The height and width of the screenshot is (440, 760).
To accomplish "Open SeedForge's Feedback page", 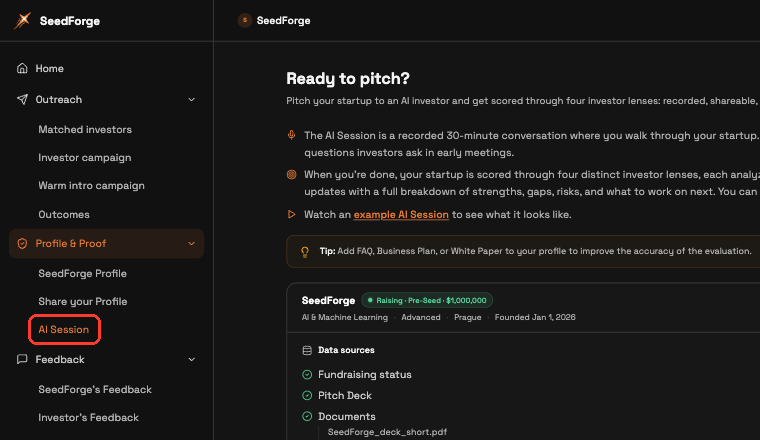I will [x=95, y=390].
